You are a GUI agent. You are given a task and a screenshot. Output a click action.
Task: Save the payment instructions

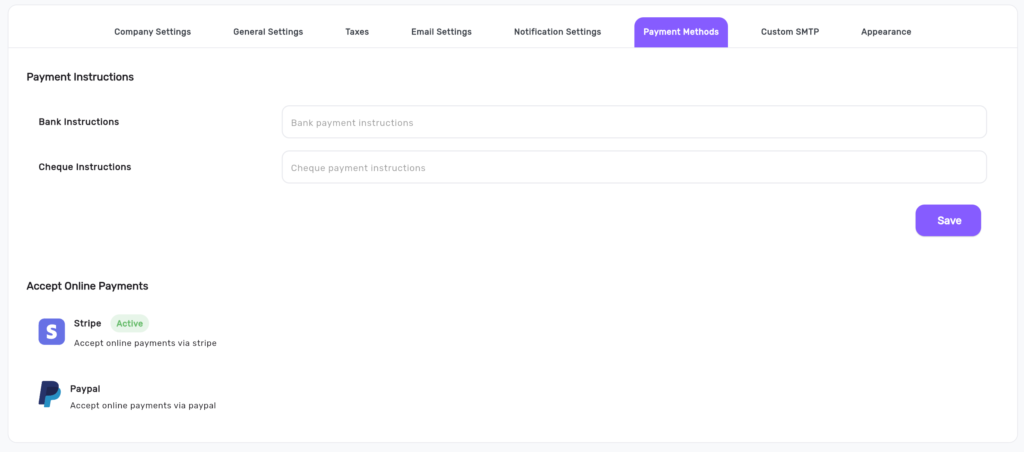[948, 221]
